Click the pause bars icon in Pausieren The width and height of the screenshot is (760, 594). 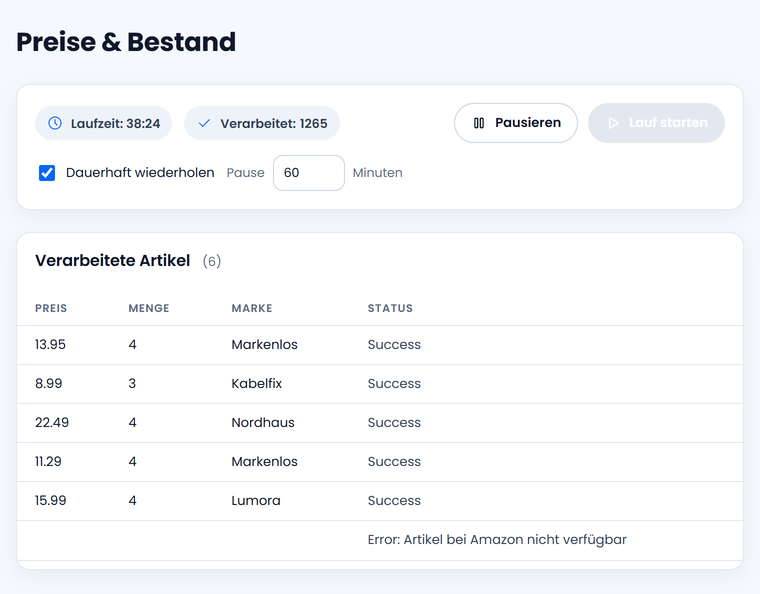click(x=479, y=123)
